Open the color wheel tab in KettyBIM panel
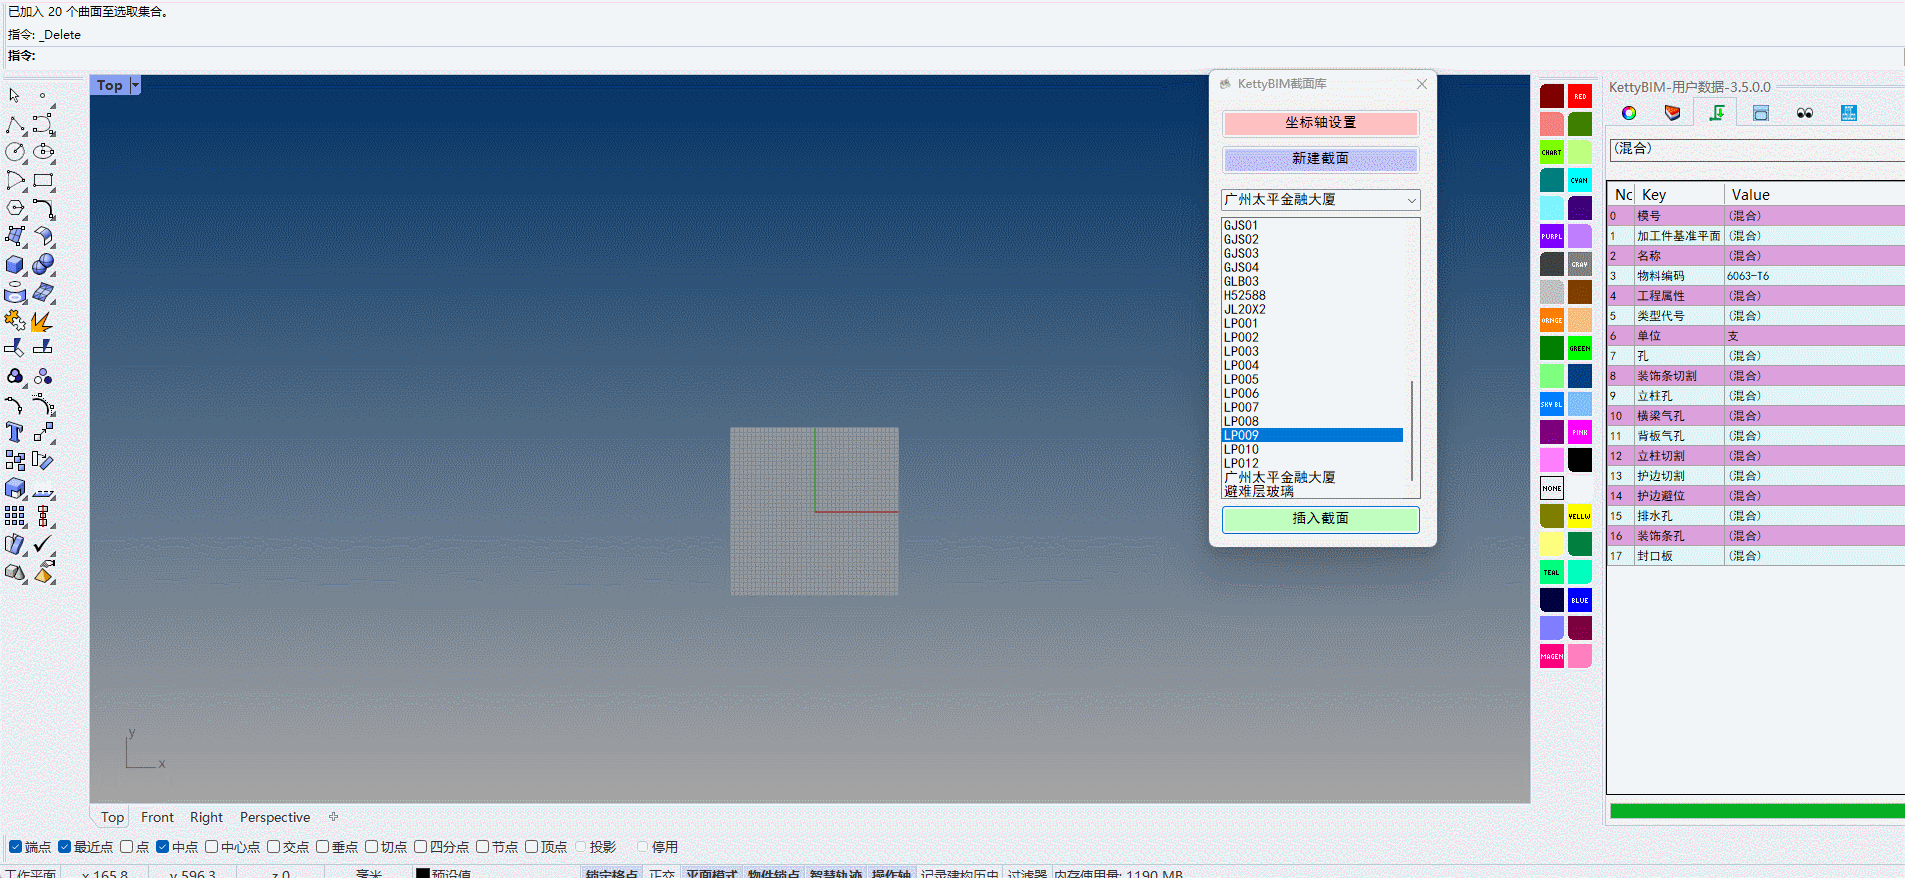This screenshot has height=878, width=1905. [1629, 113]
